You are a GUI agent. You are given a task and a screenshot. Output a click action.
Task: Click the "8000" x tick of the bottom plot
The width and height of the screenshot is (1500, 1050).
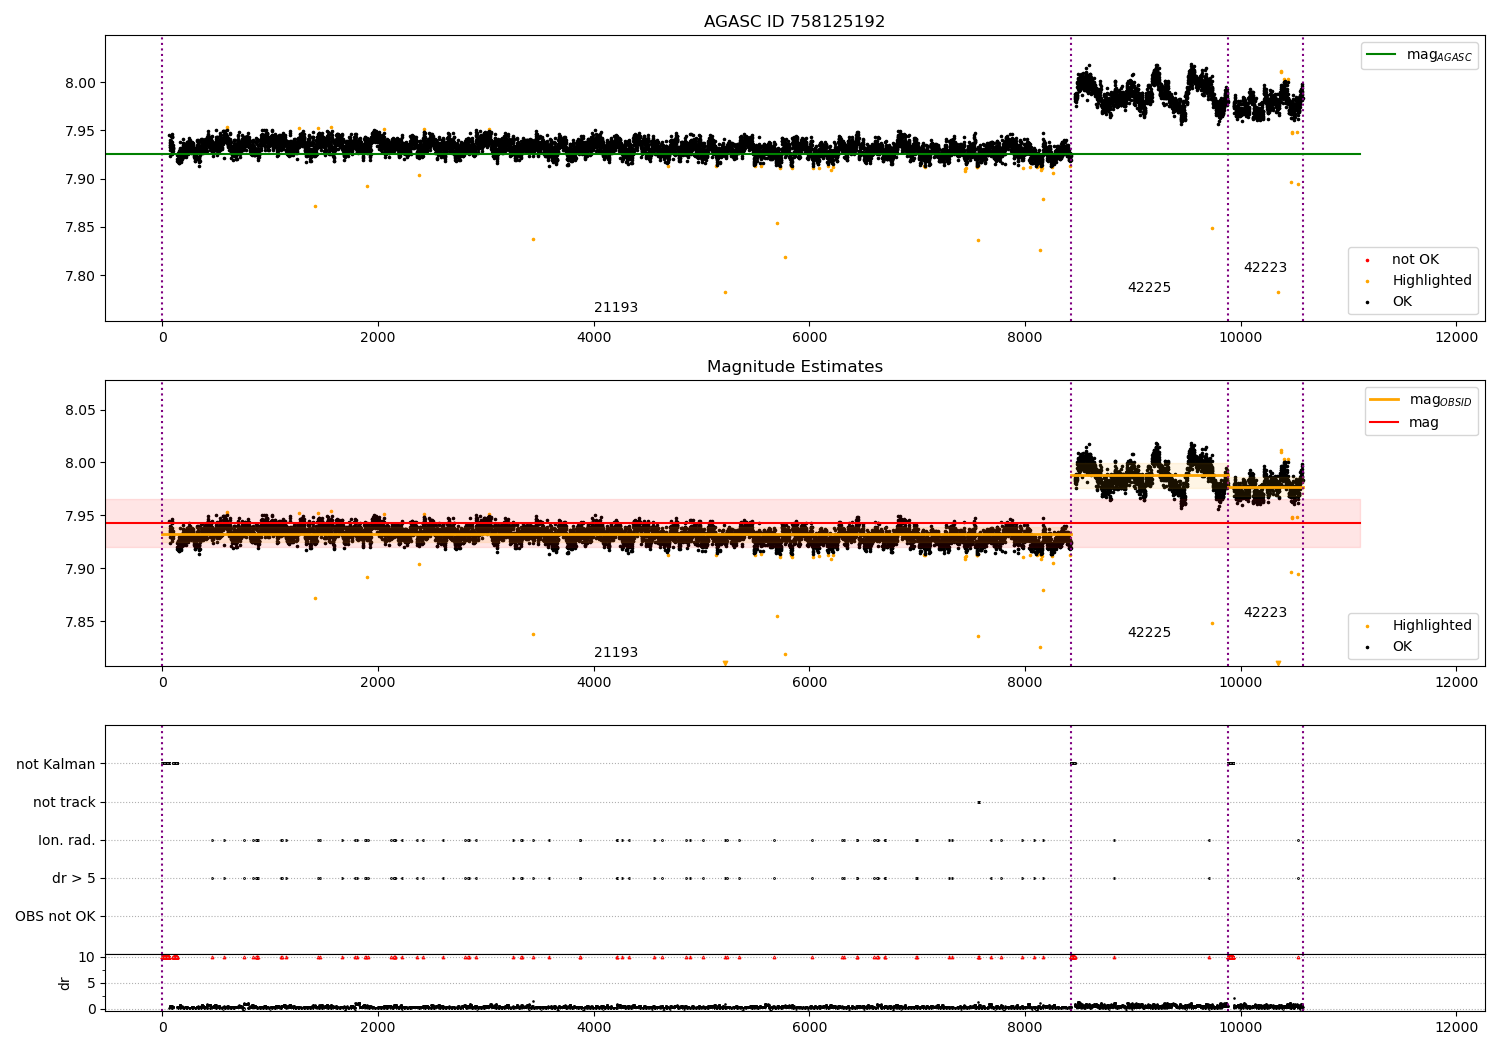click(x=1025, y=1028)
